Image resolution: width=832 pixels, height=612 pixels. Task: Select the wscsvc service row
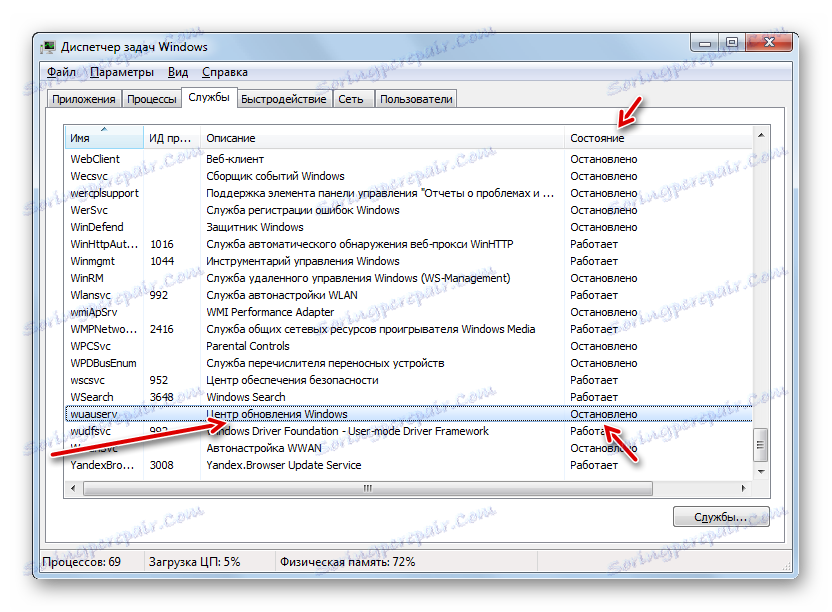[409, 380]
